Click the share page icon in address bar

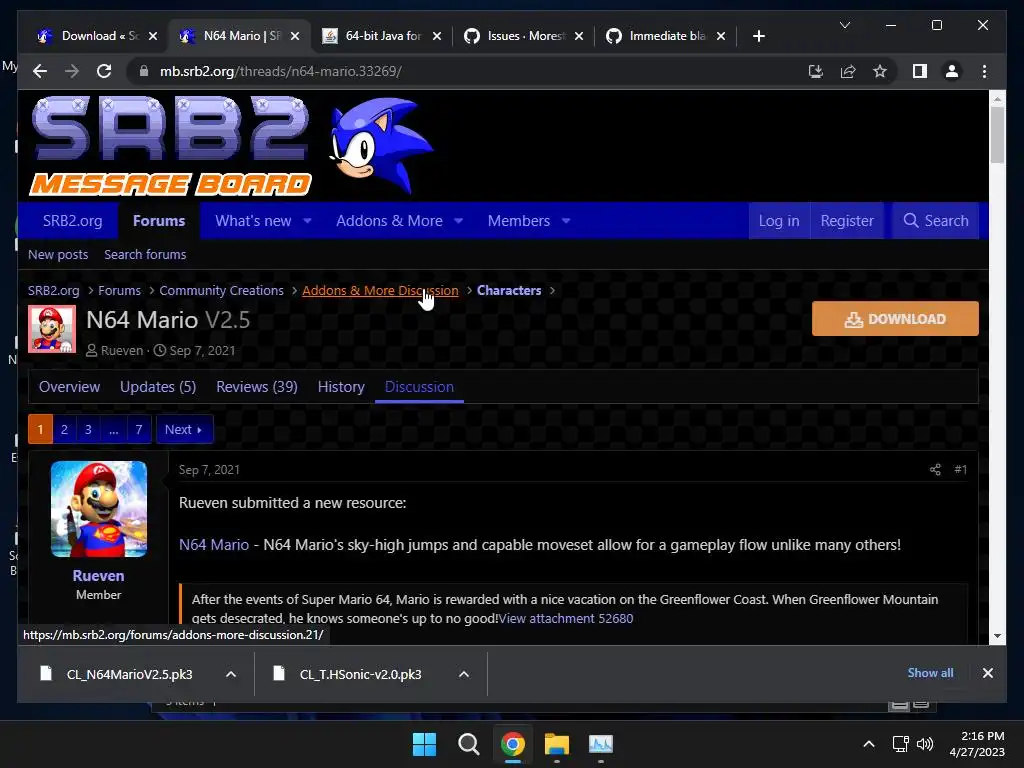848,71
